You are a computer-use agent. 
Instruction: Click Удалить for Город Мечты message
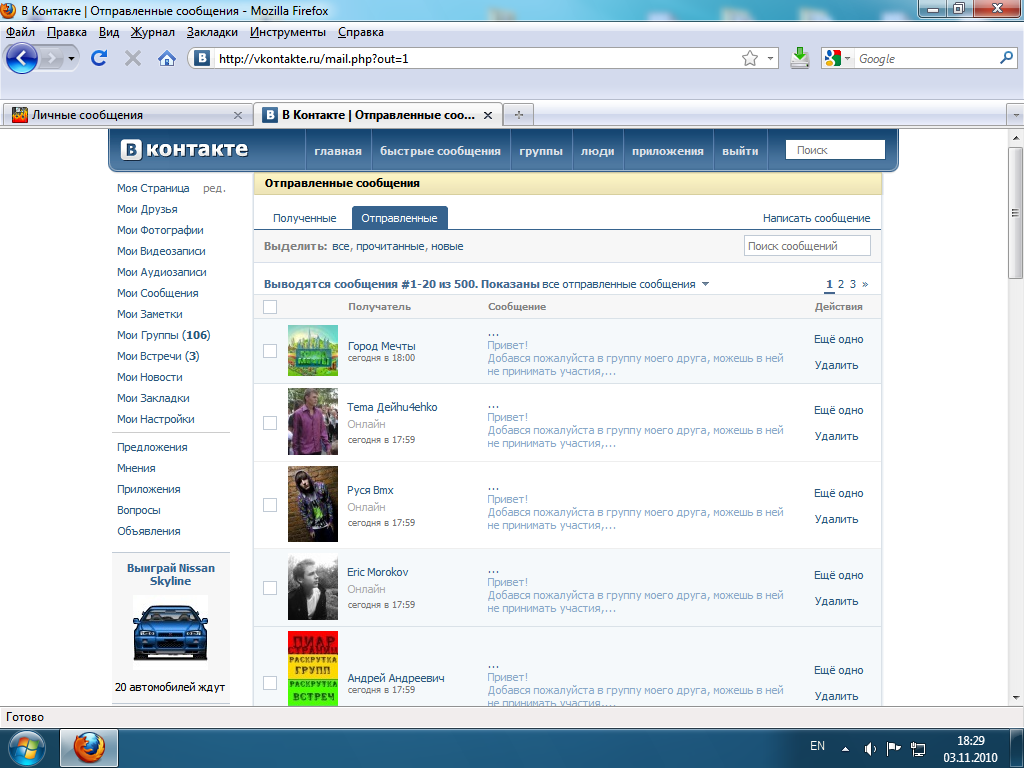[836, 365]
